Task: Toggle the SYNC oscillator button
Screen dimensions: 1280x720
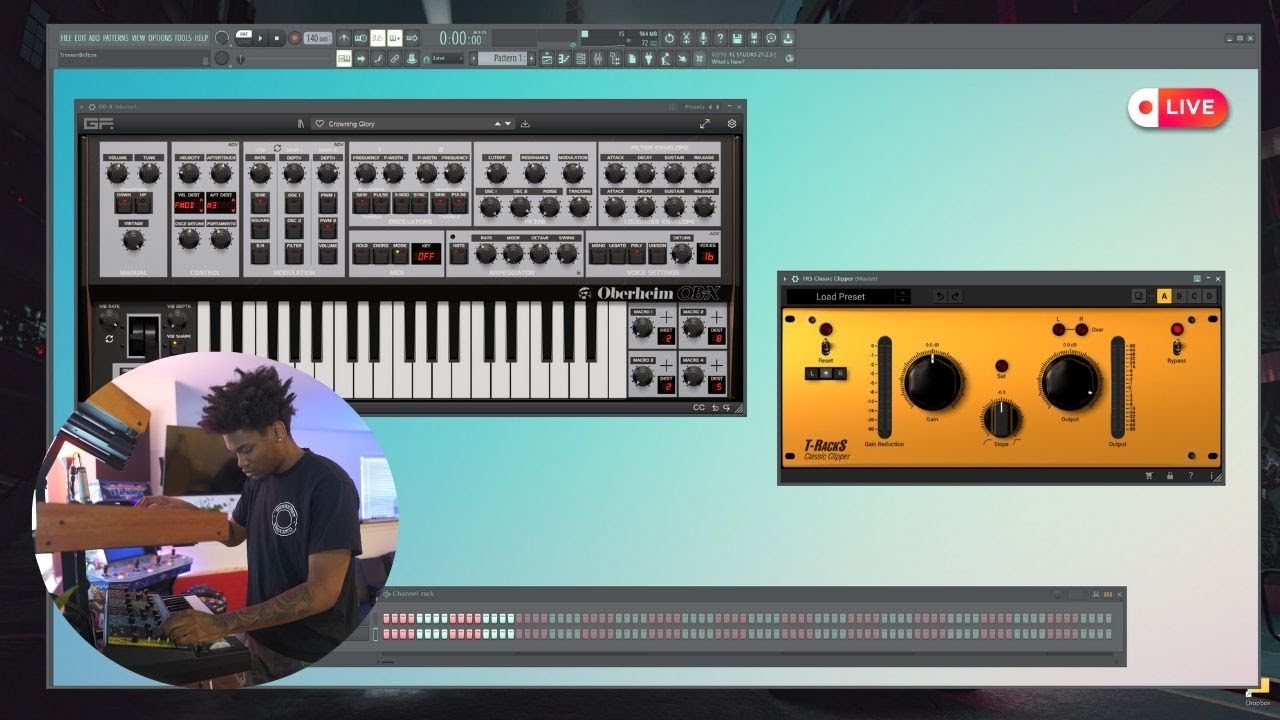Action: pyautogui.click(x=419, y=202)
